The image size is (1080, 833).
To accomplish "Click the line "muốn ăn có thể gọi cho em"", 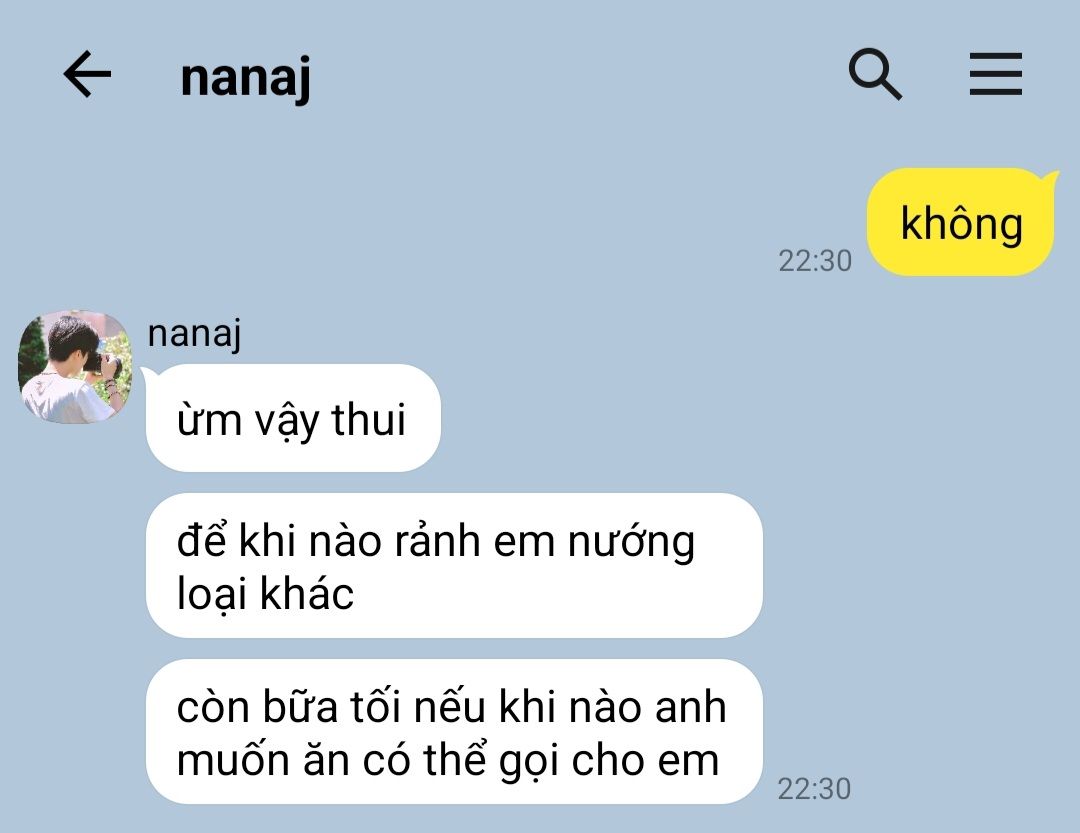I will pyautogui.click(x=448, y=761).
